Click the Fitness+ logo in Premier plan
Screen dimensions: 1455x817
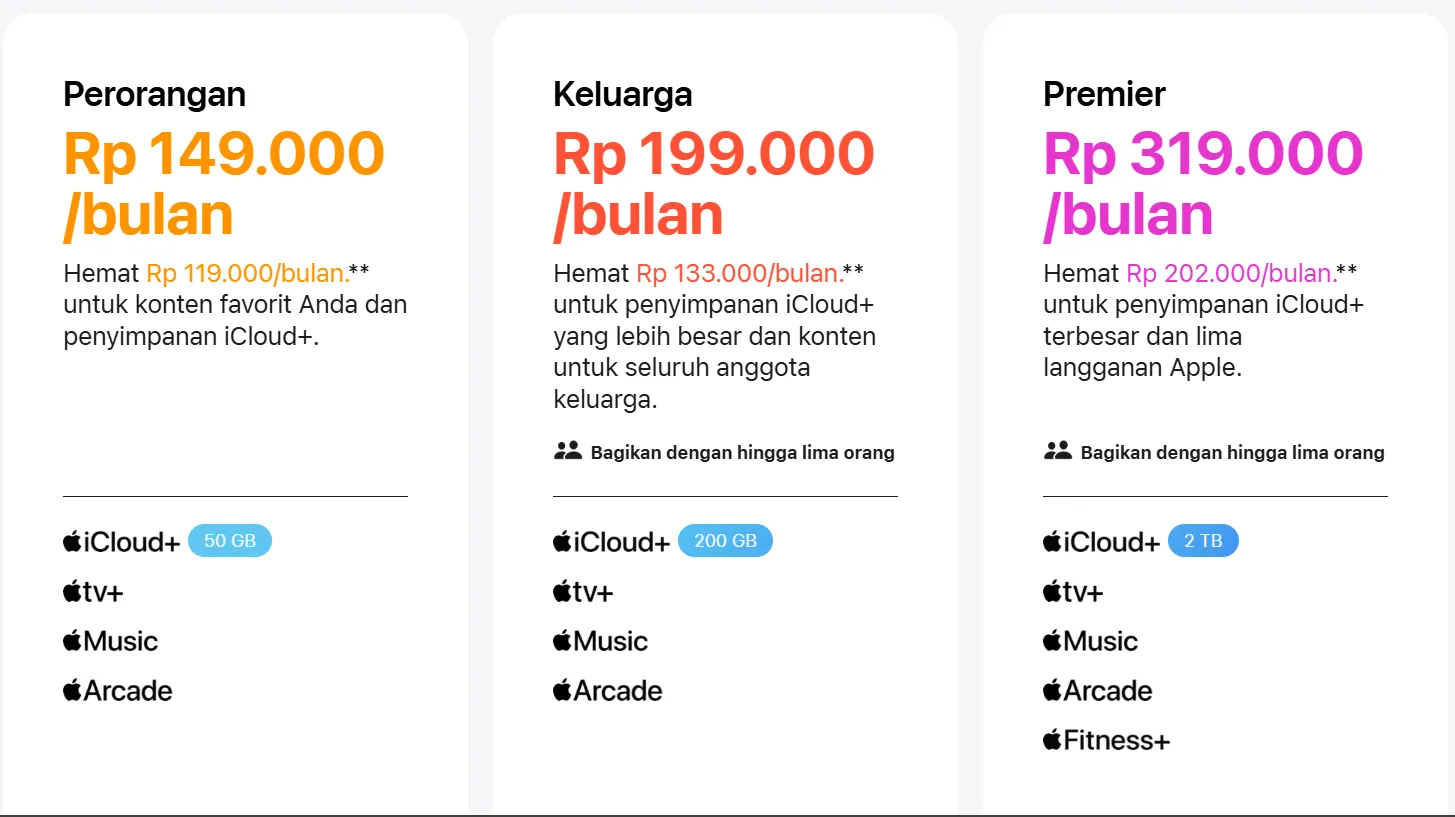1105,741
